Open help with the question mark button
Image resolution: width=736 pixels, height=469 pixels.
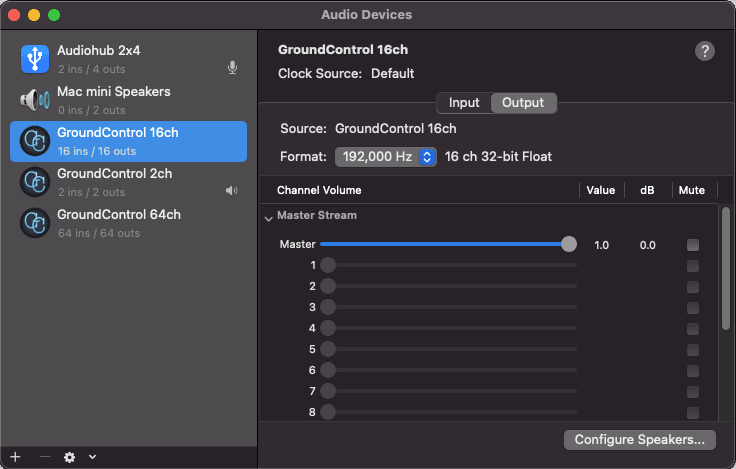(705, 51)
